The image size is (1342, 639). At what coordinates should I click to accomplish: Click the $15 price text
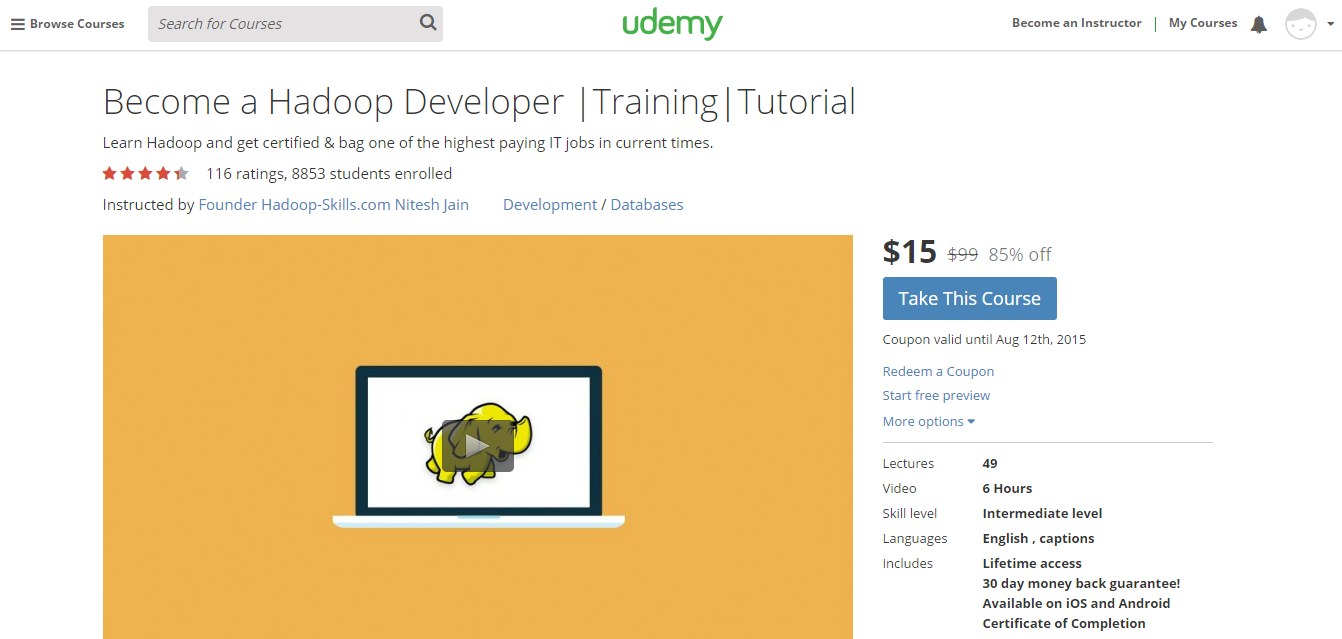tap(910, 252)
